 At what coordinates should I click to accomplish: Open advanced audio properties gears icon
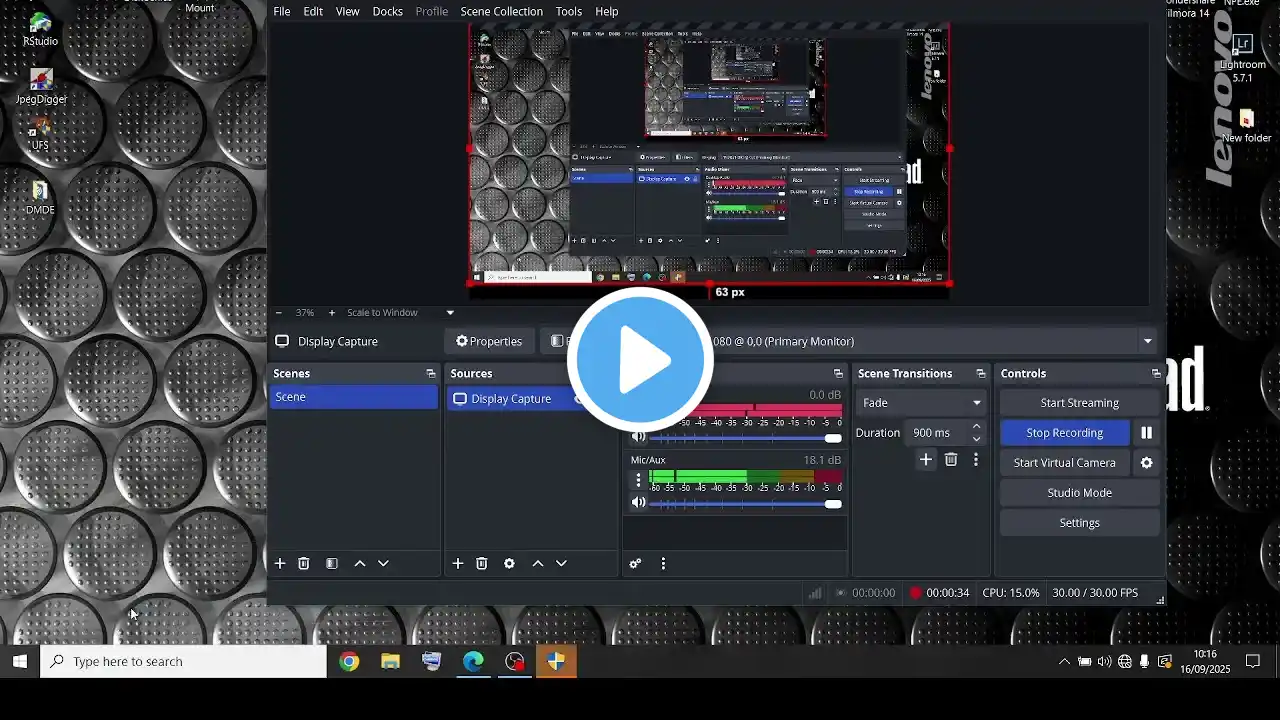[635, 564]
